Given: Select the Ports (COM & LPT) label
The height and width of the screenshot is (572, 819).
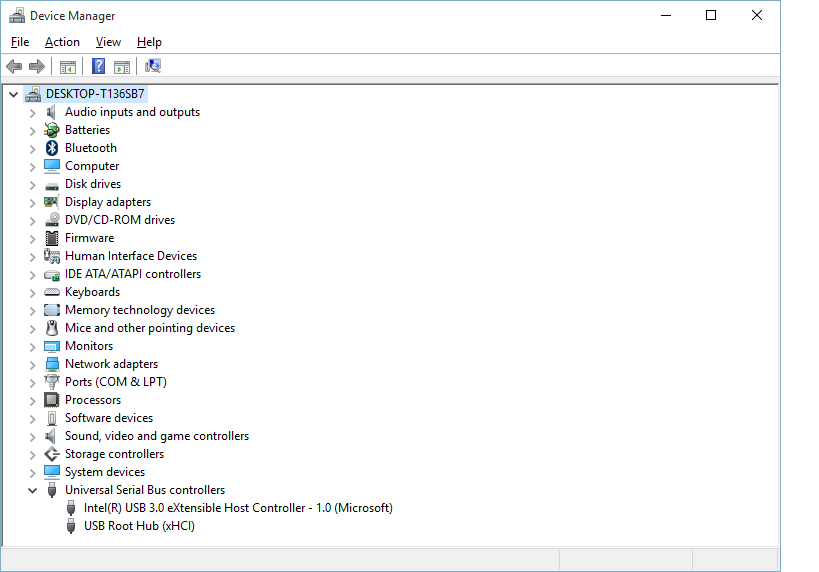Looking at the screenshot, I should (x=116, y=382).
